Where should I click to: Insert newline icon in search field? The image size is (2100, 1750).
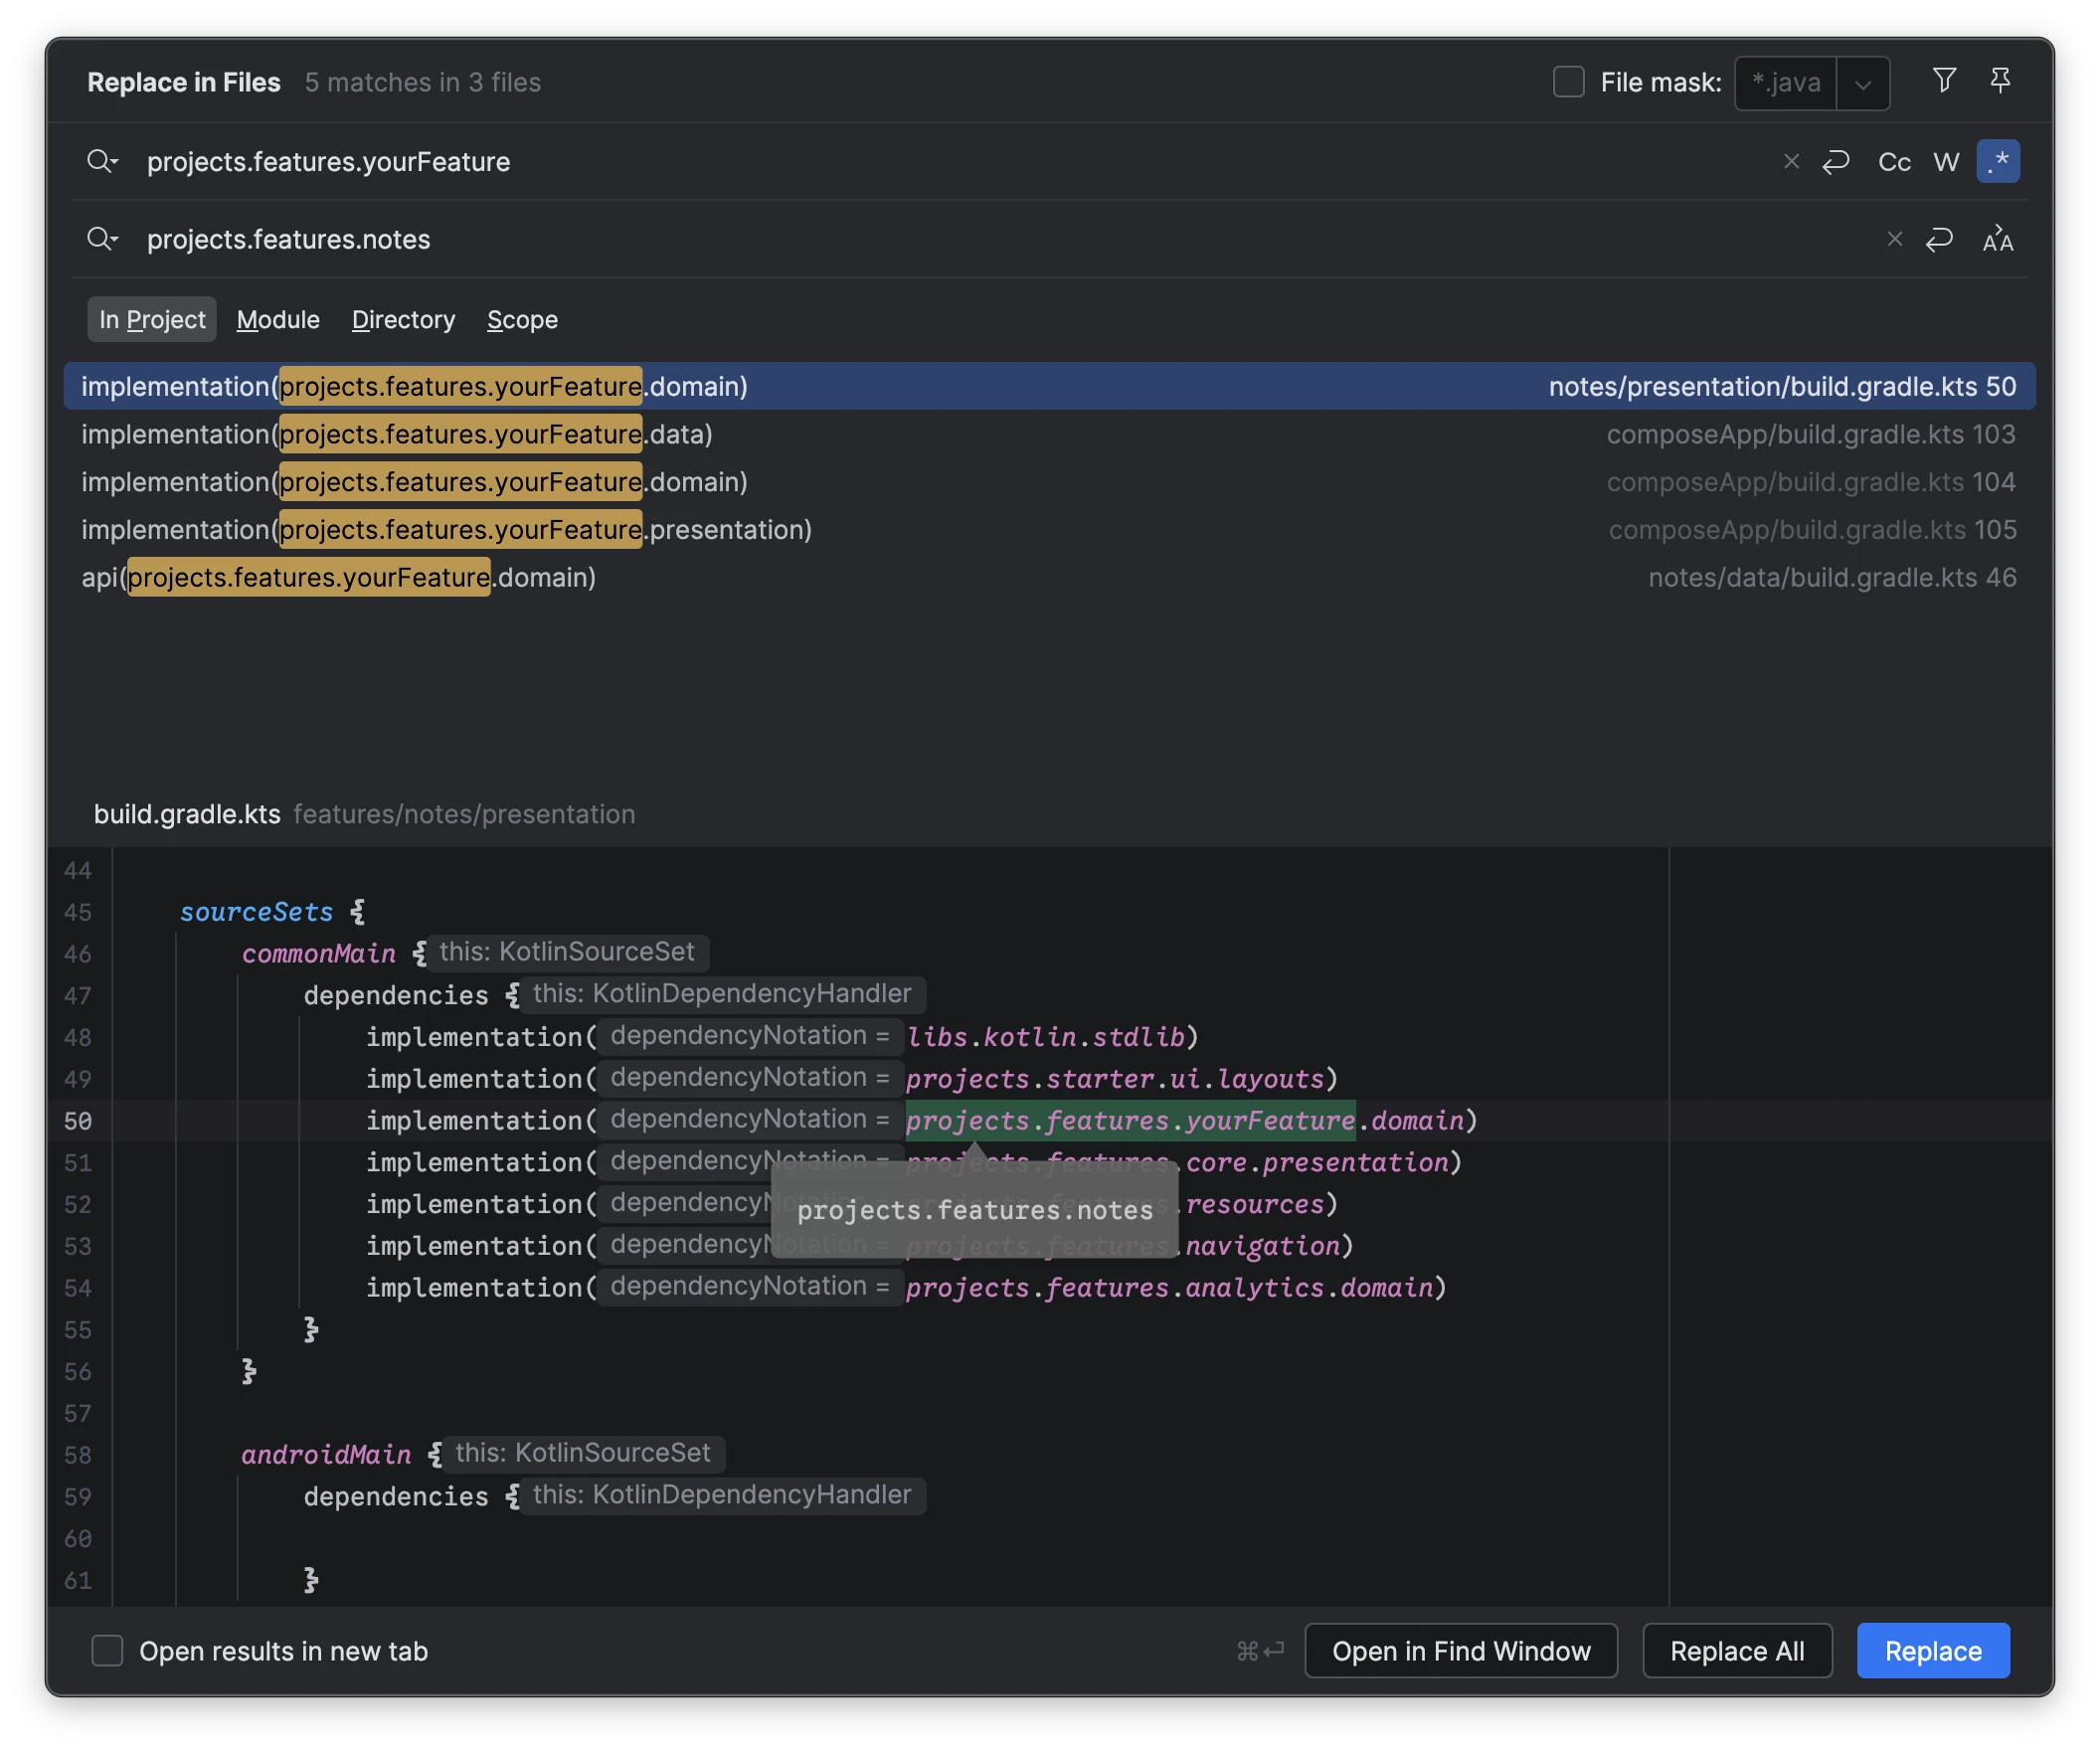click(1837, 161)
